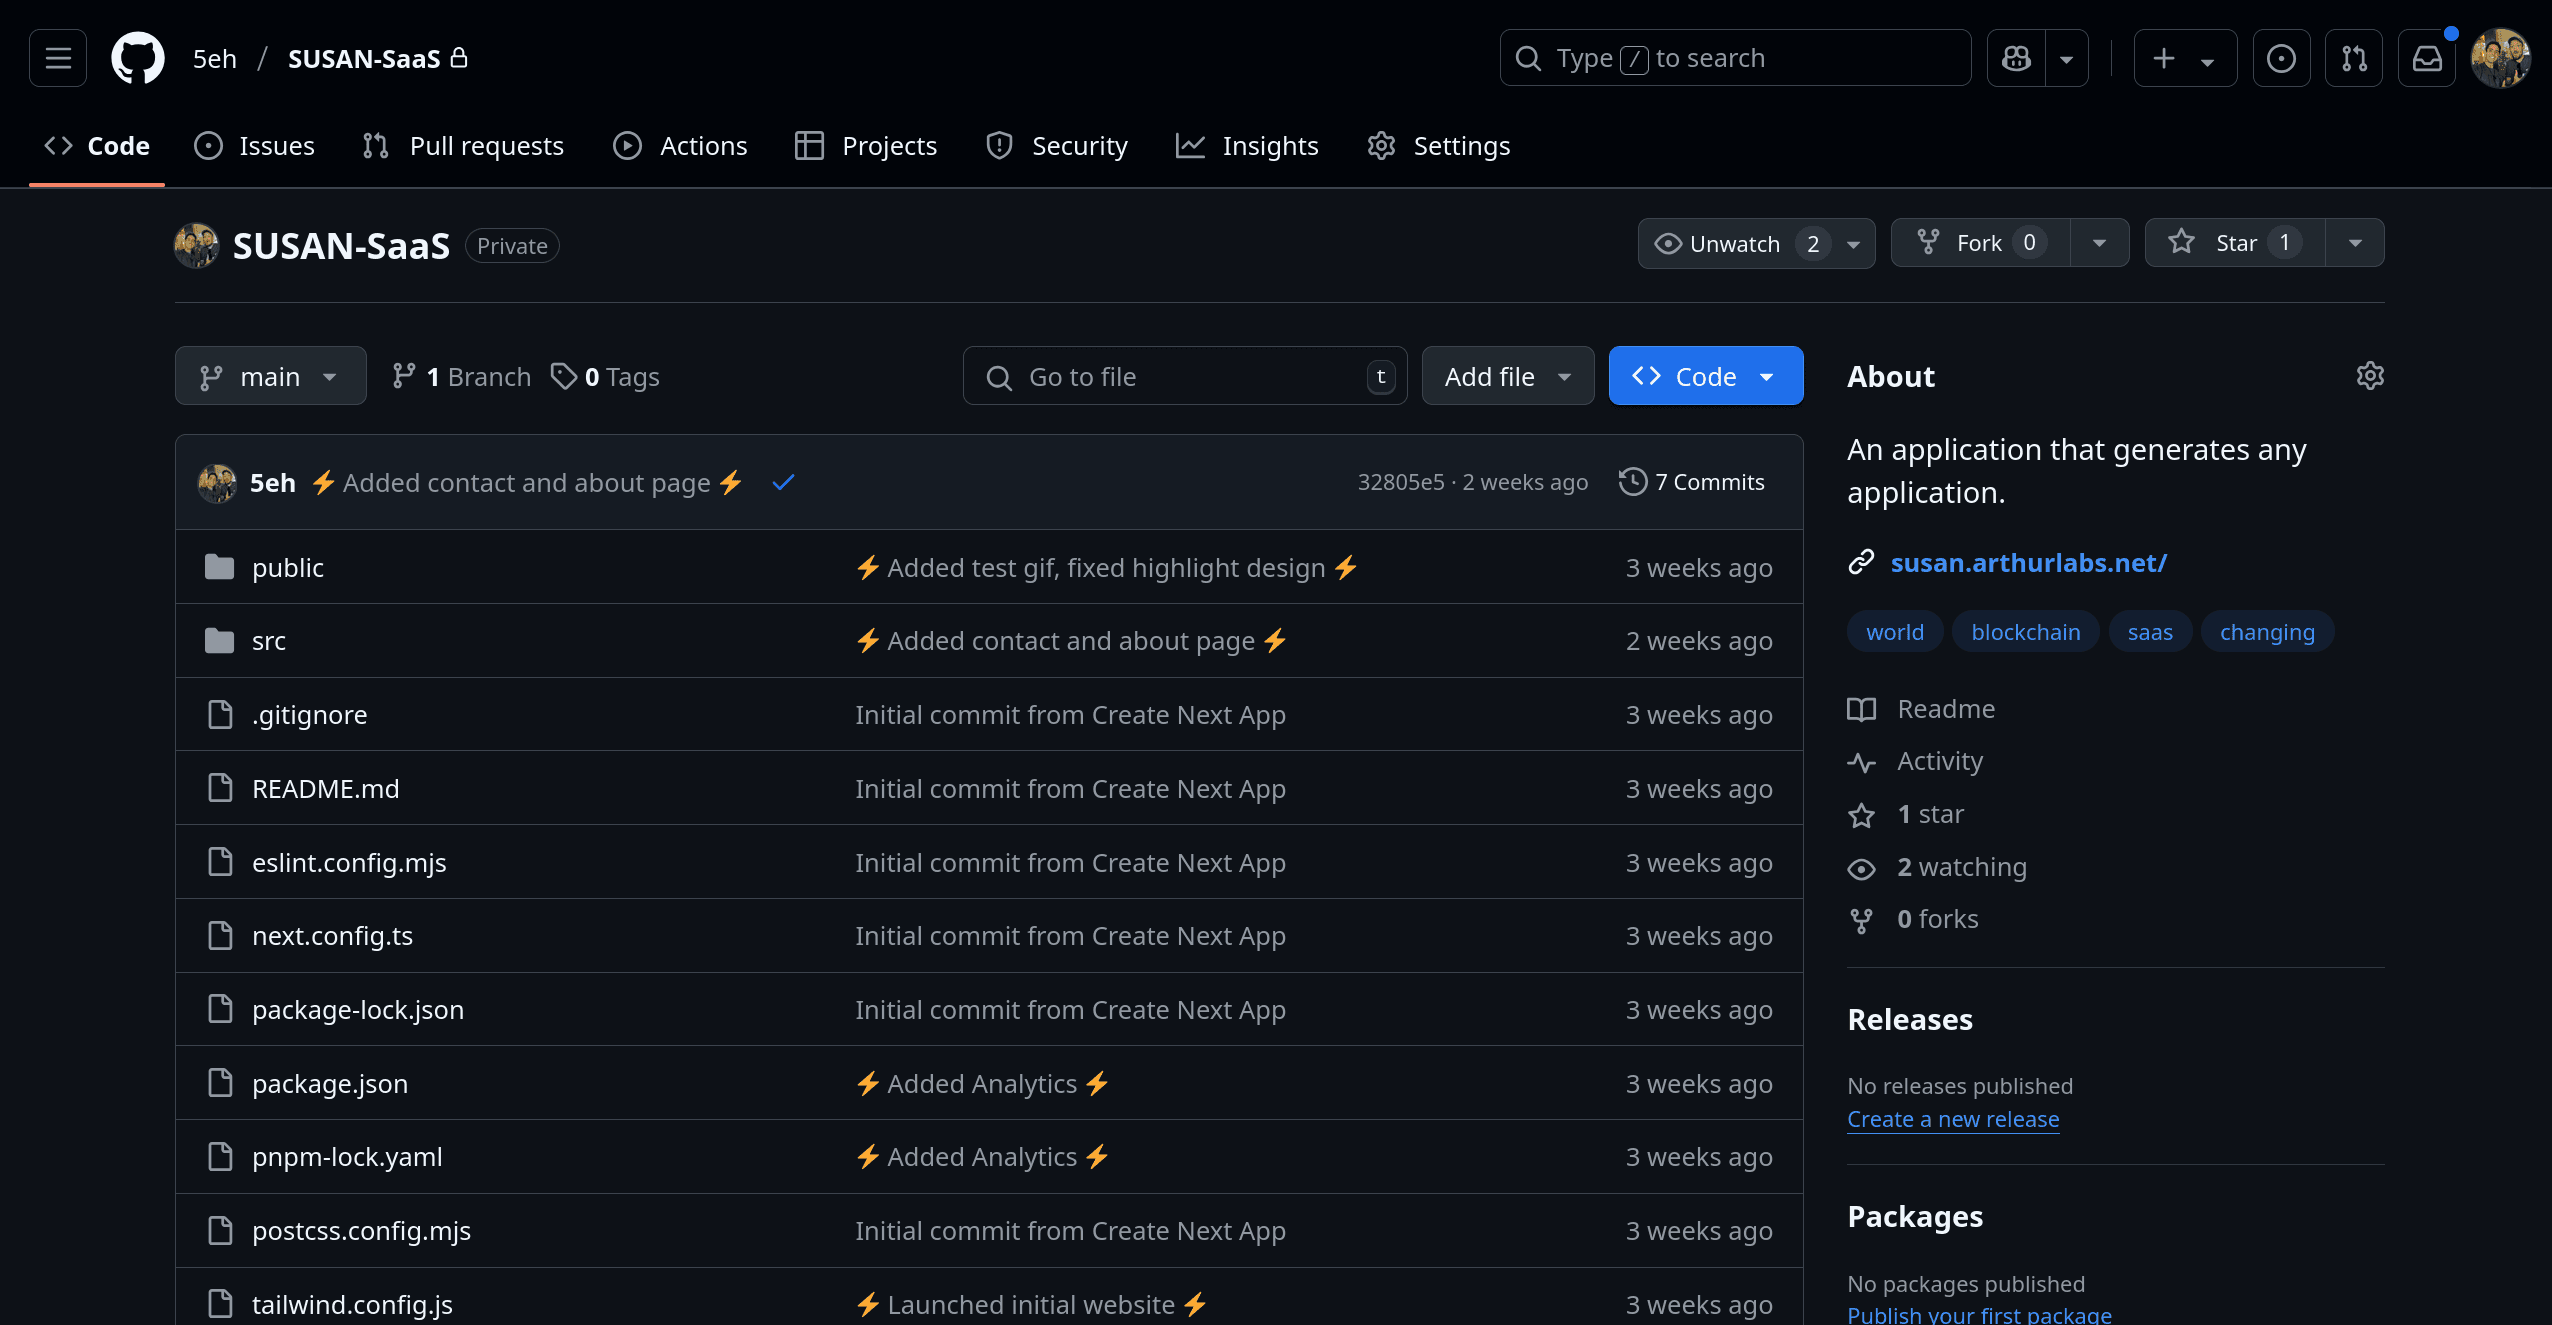Switch to the Security tab
Image resolution: width=2552 pixels, height=1325 pixels.
[x=1056, y=146]
